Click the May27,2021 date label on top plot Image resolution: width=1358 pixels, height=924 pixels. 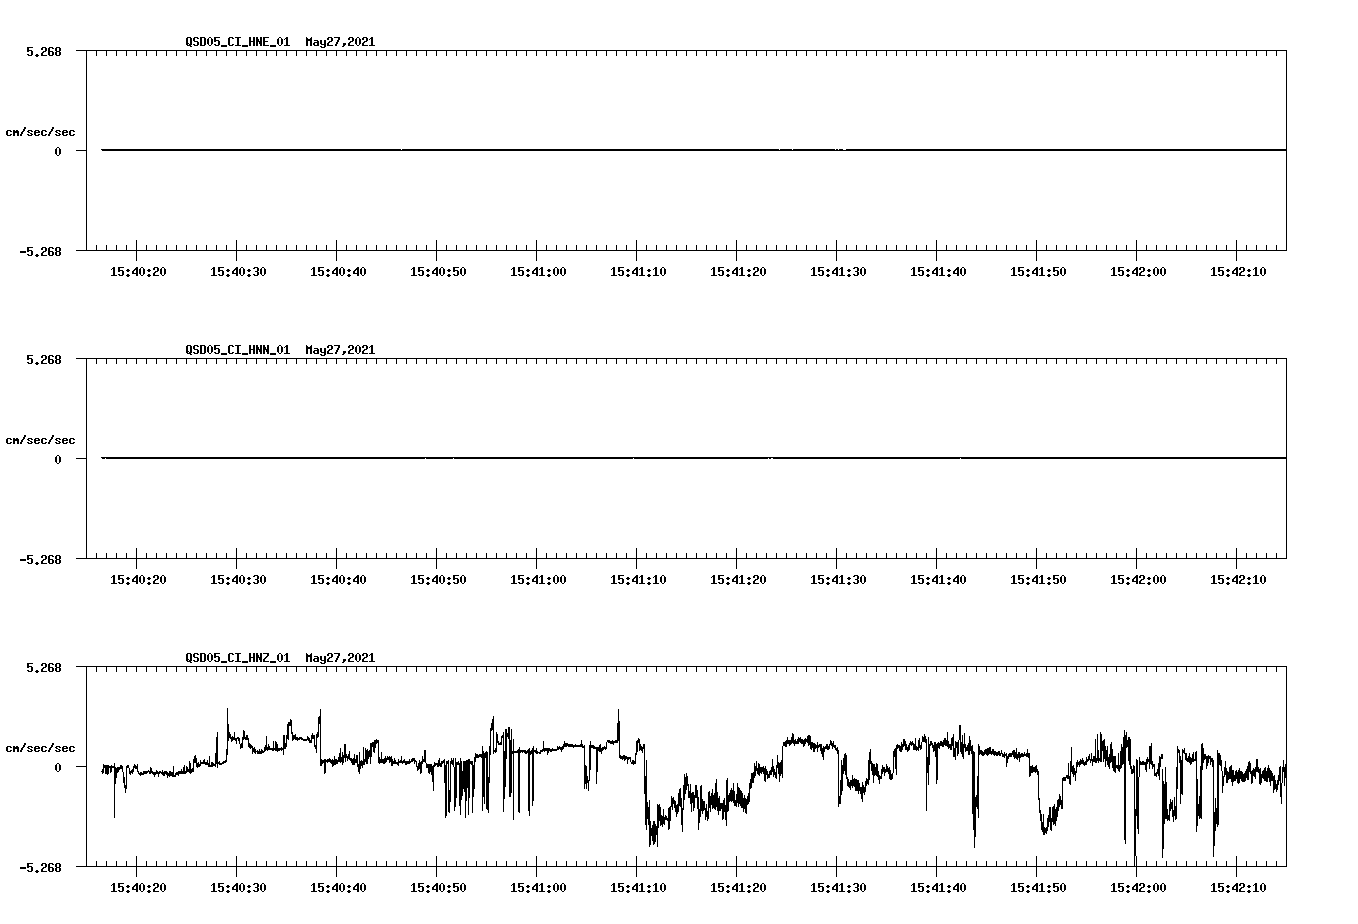(x=339, y=43)
